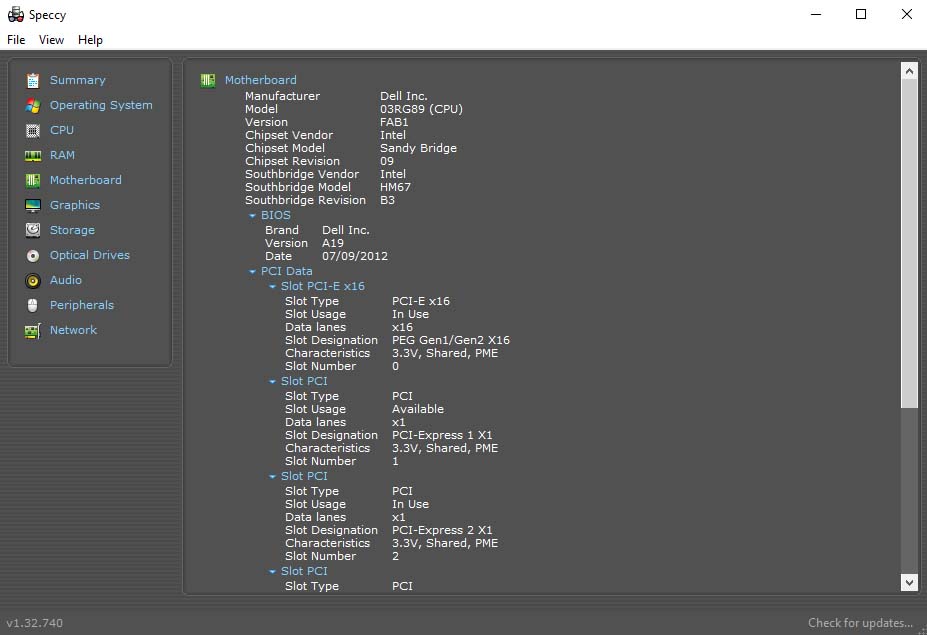This screenshot has height=635, width=927.
Task: Click Slot Designation PEG Gen1/Gen2 X16
Action: [450, 340]
